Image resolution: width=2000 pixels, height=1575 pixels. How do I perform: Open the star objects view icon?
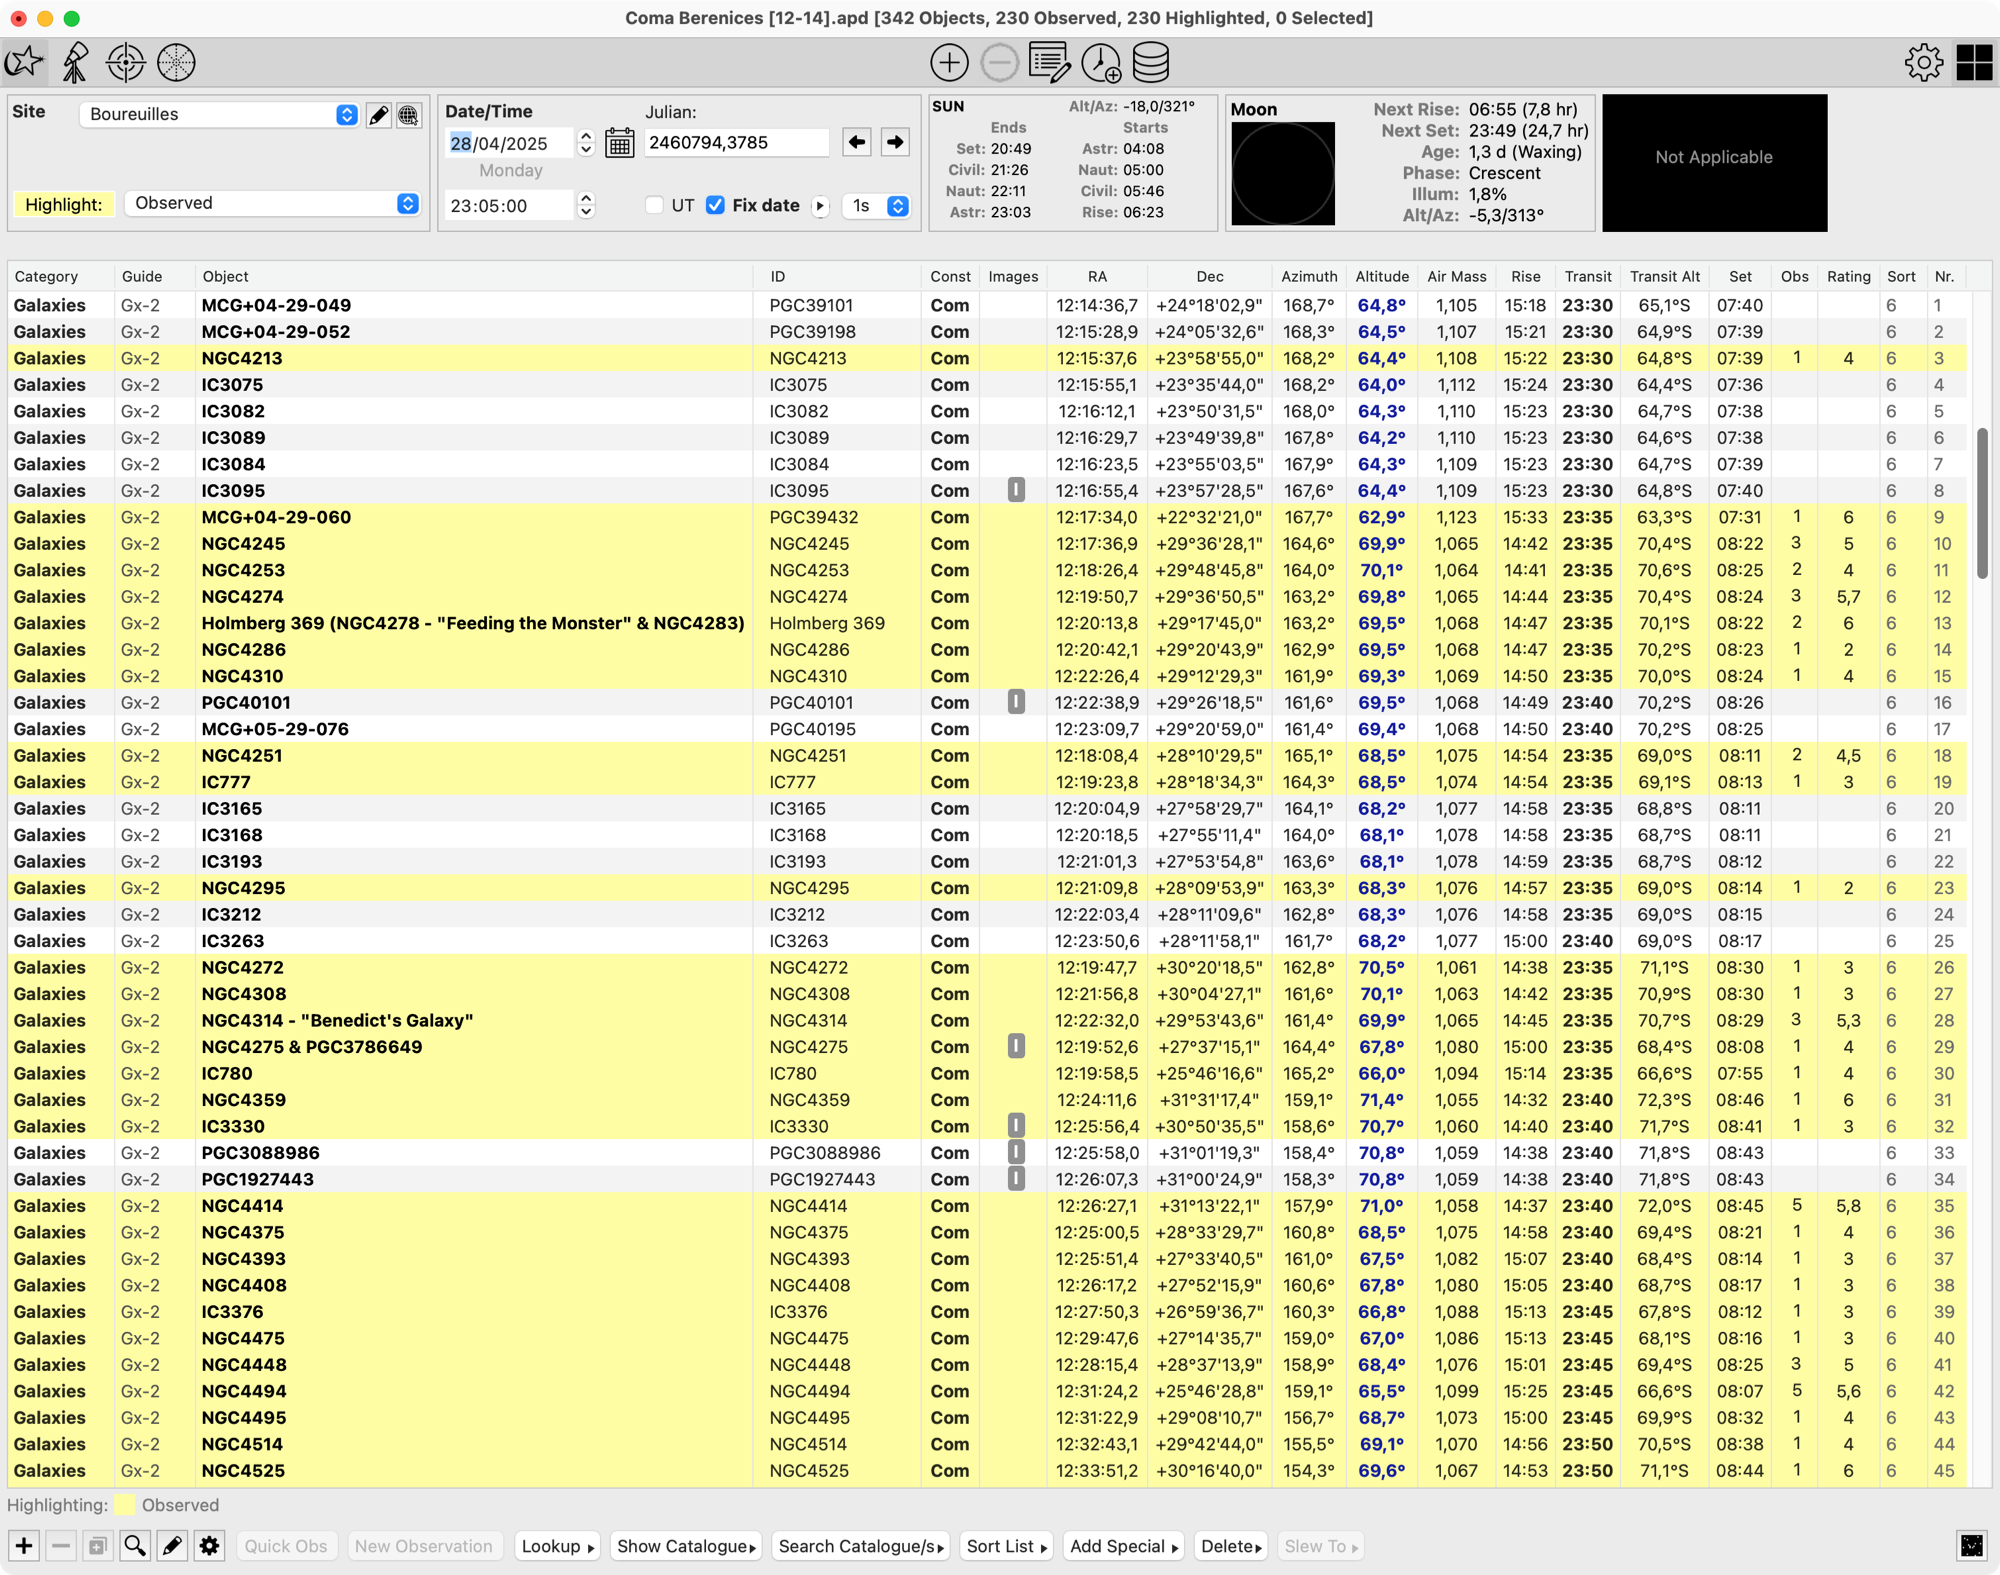25,62
